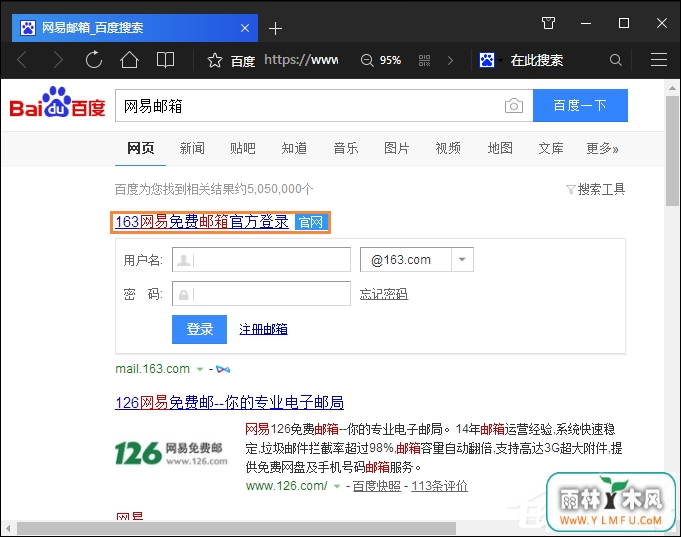Switch to the 新闻 tab
This screenshot has width=681, height=537.
tap(192, 148)
